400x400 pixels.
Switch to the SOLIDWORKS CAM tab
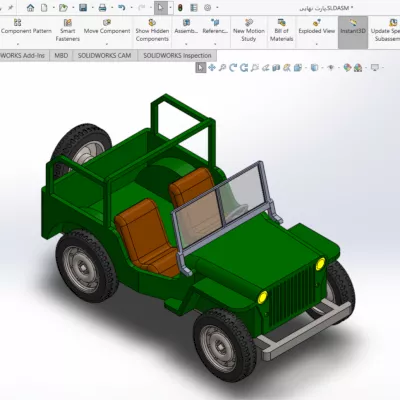pos(104,56)
